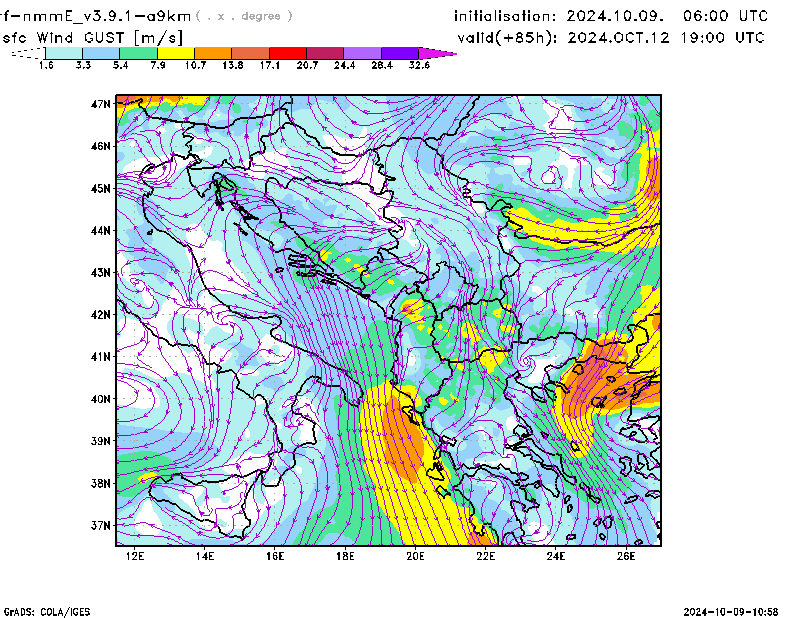
Task: Click the 40N latitude label
Action: (x=101, y=399)
